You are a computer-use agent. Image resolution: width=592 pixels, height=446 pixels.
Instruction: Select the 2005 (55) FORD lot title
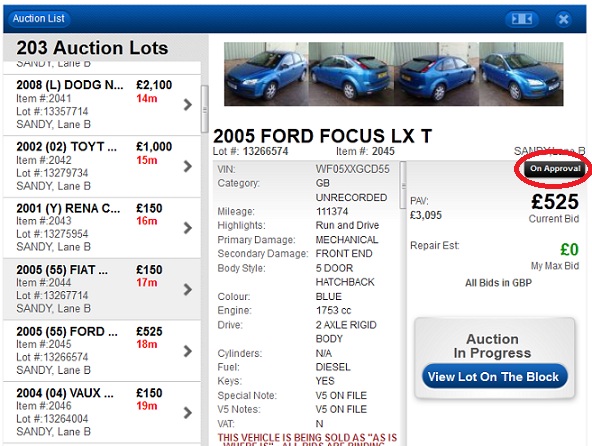tap(67, 331)
